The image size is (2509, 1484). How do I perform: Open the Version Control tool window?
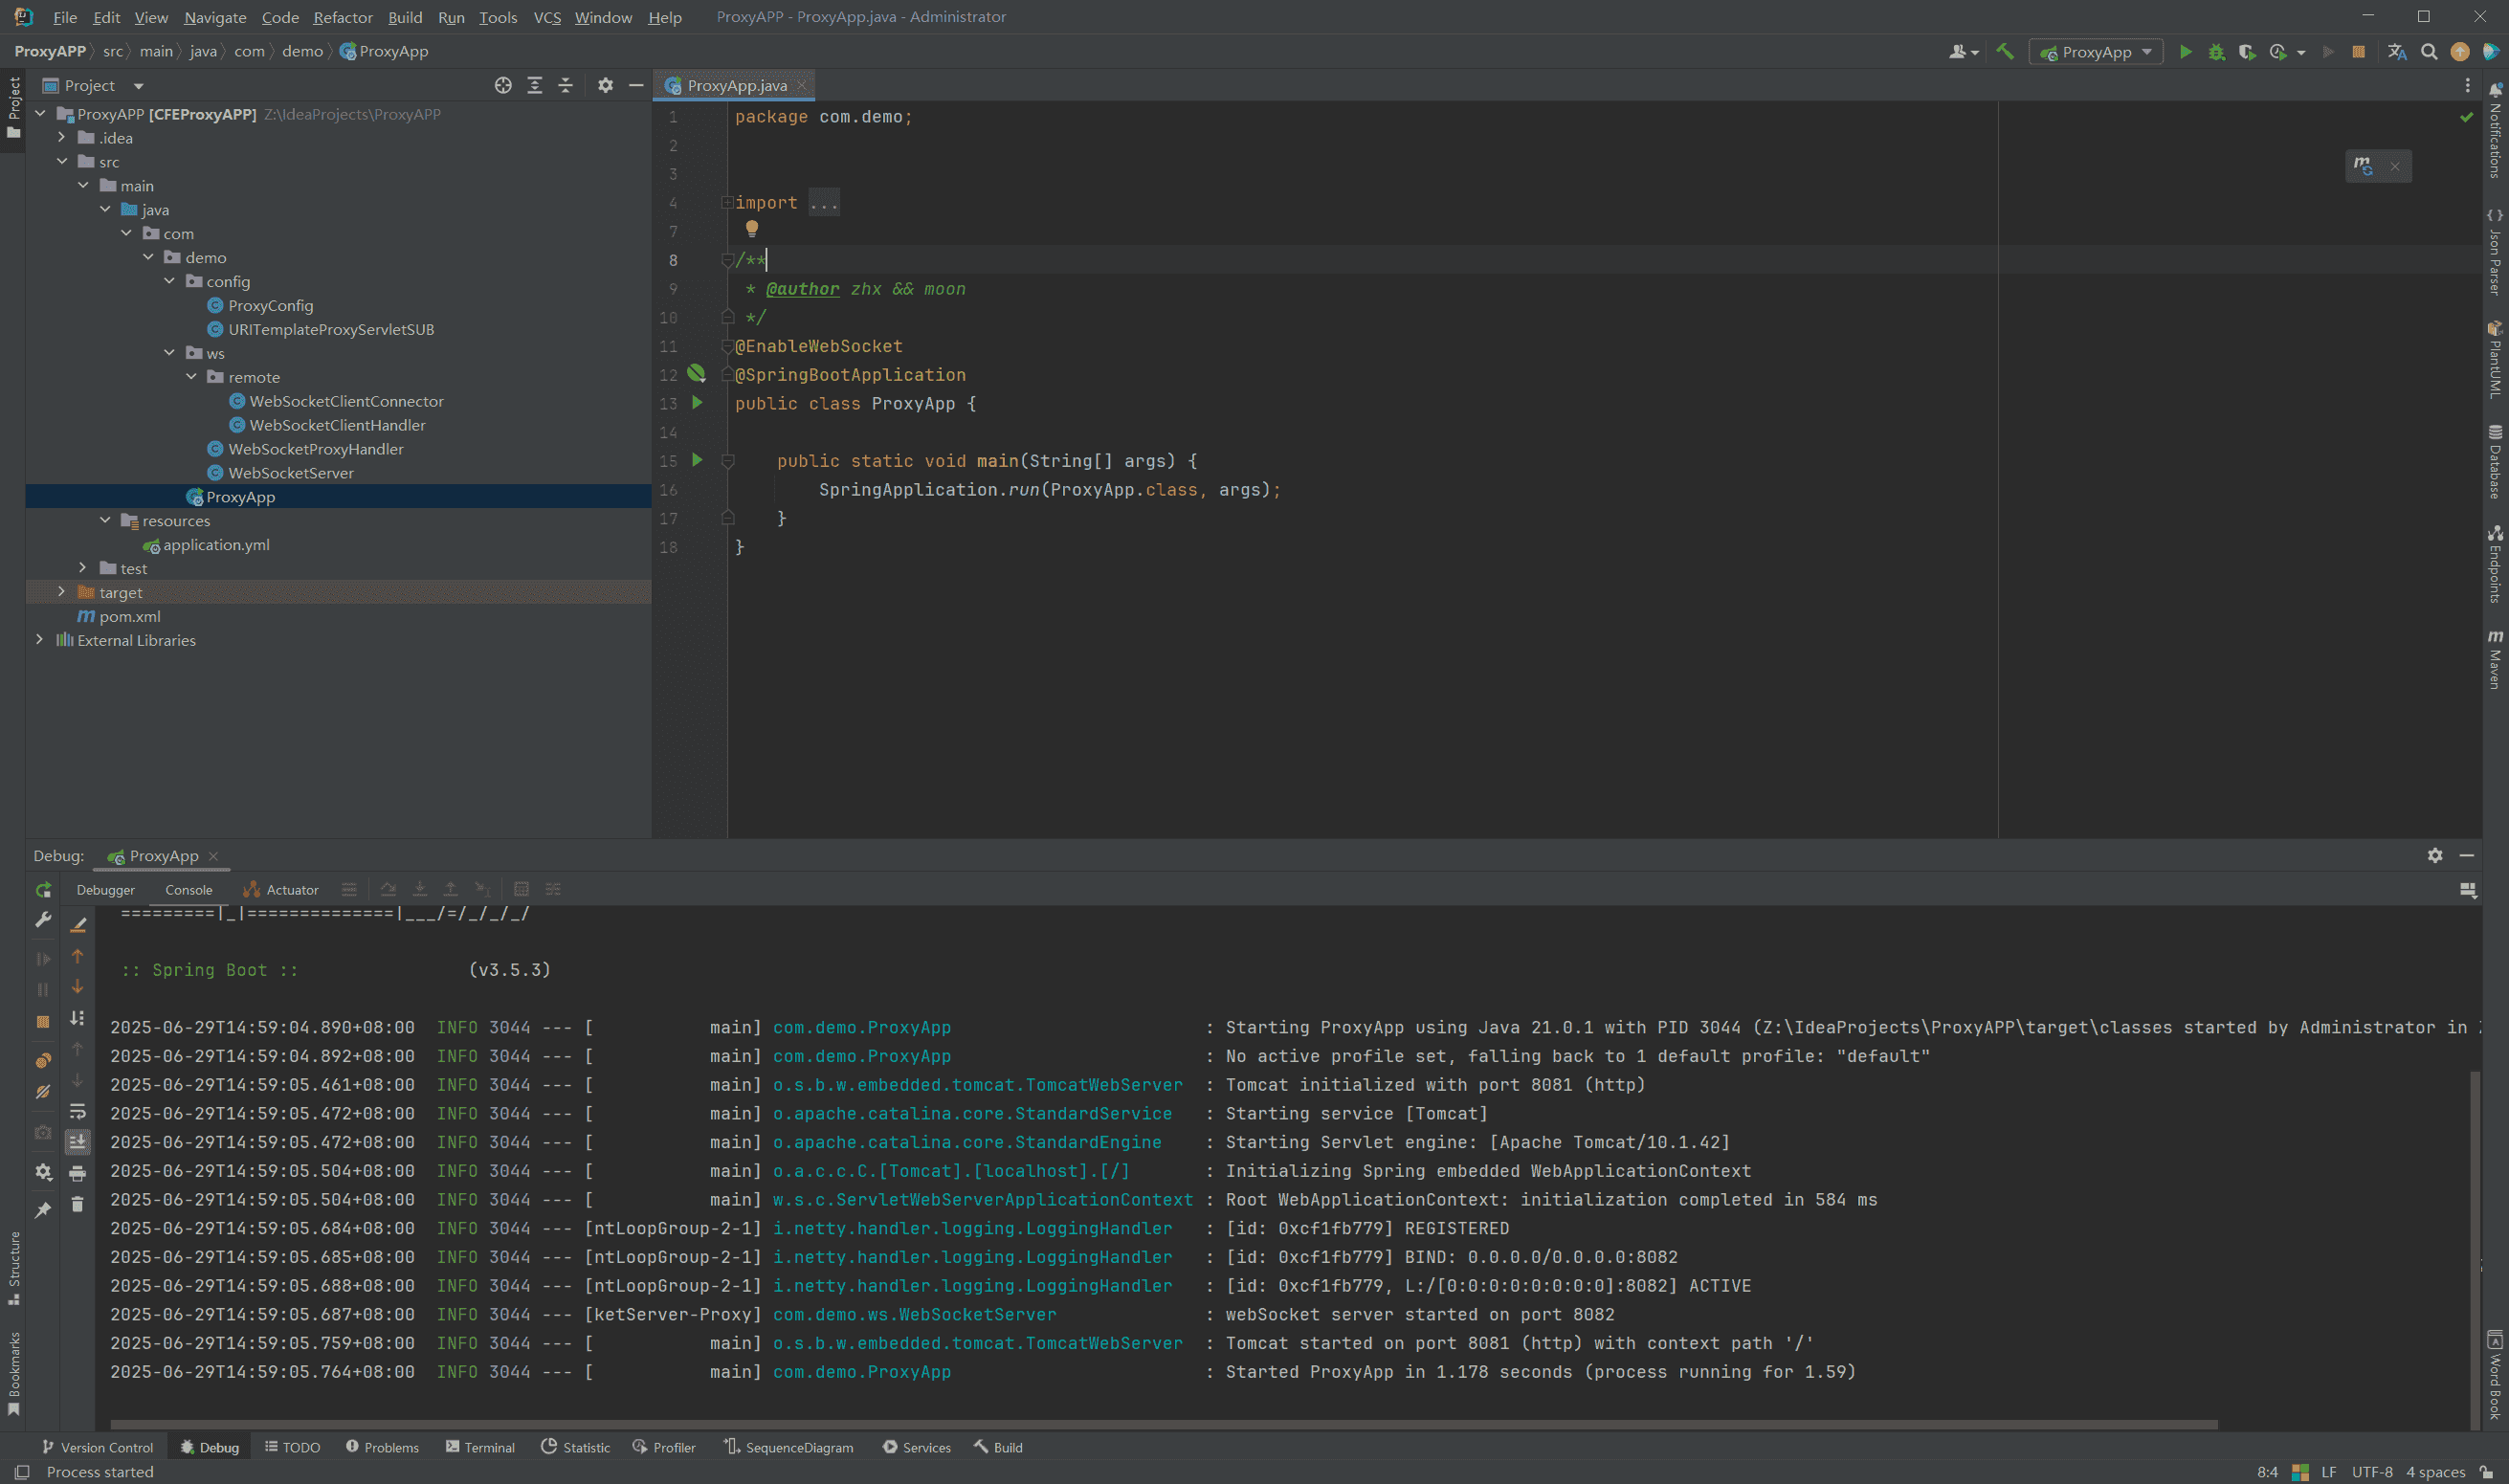pos(97,1447)
